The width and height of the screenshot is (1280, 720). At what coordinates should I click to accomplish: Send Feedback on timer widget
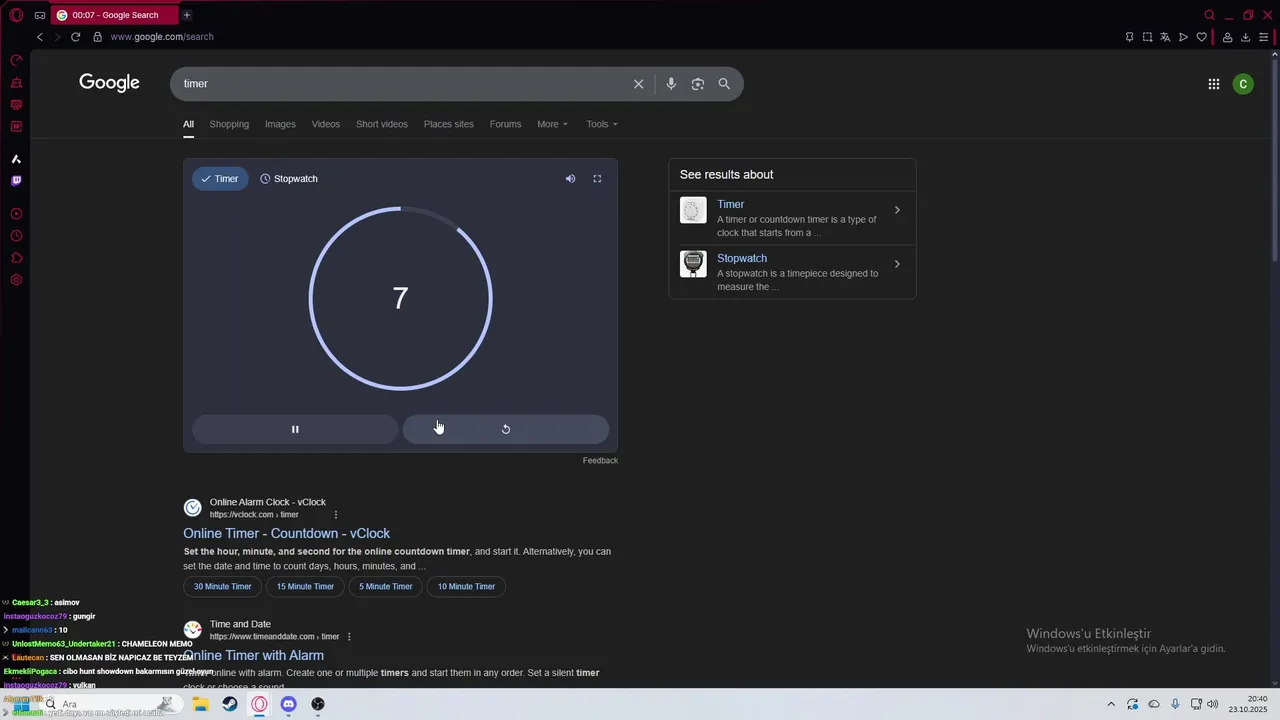coord(600,461)
